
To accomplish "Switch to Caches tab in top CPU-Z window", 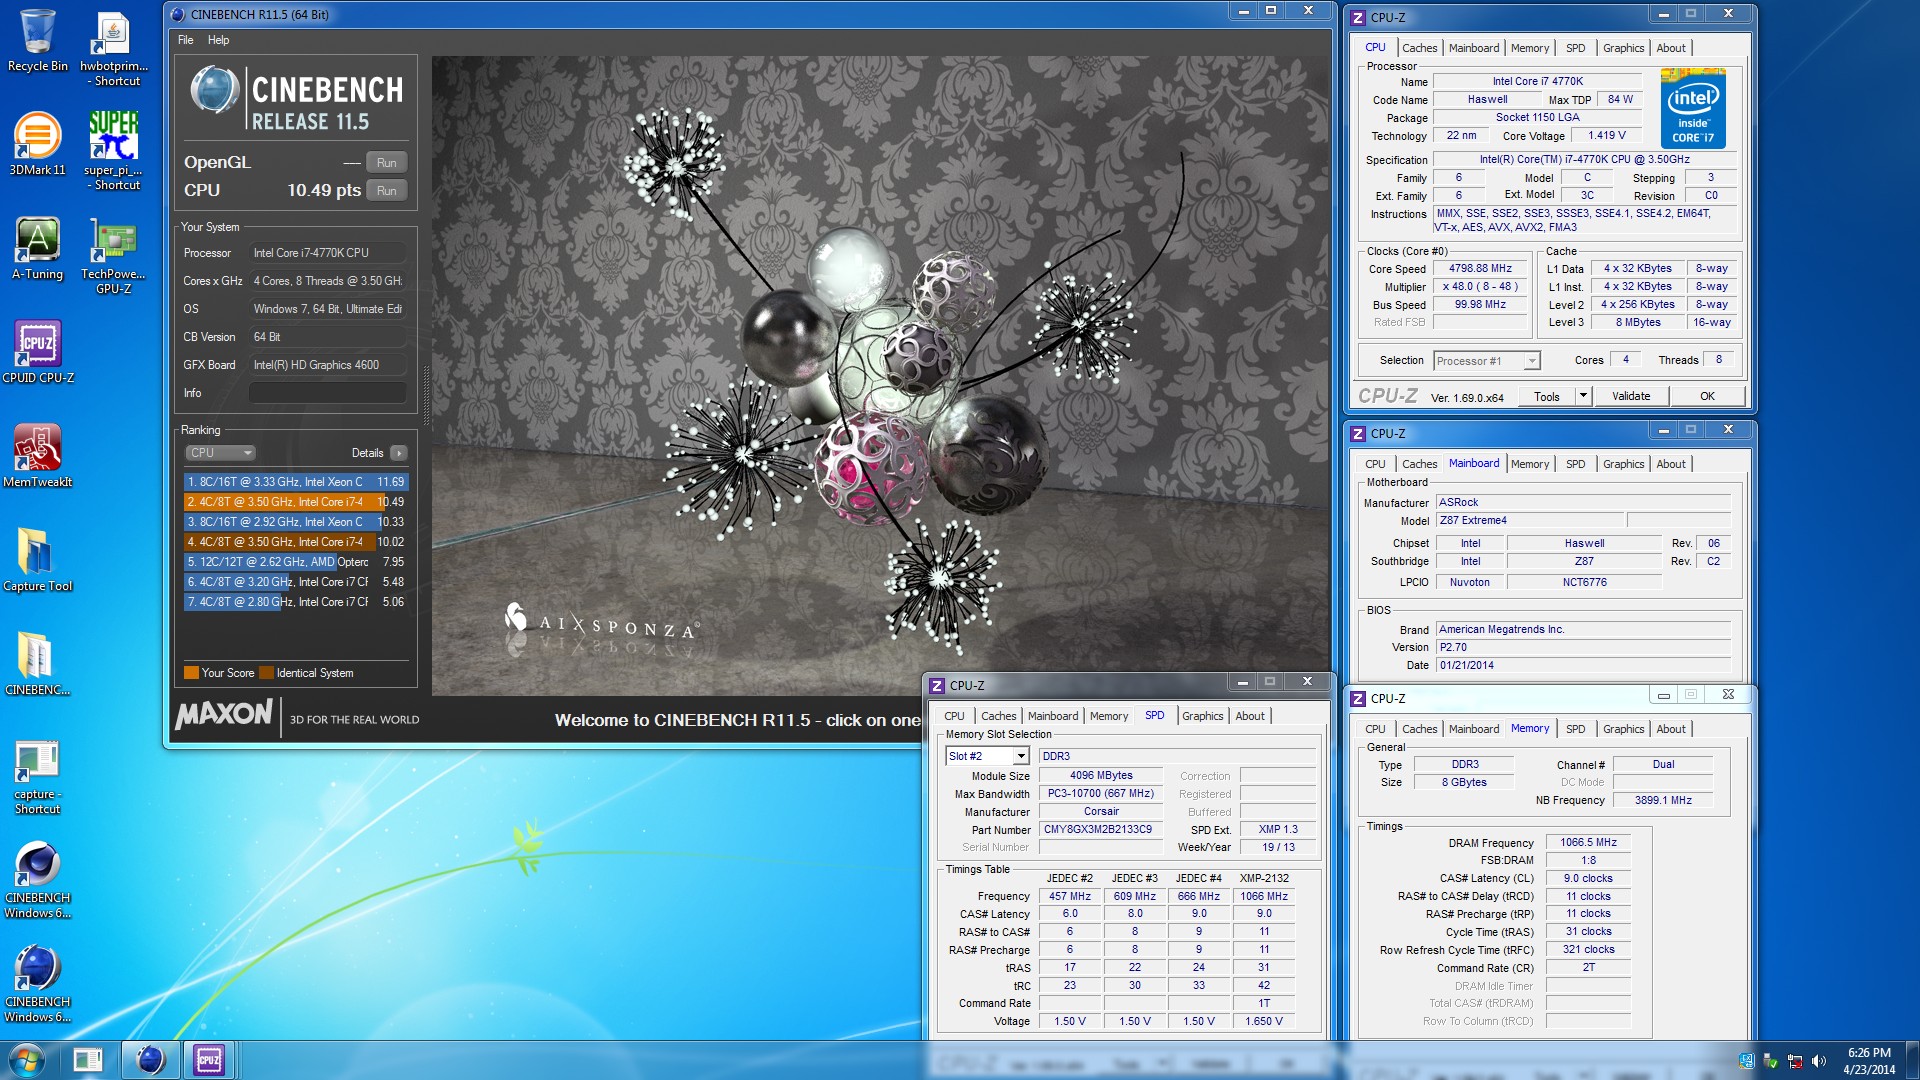I will tap(1419, 48).
